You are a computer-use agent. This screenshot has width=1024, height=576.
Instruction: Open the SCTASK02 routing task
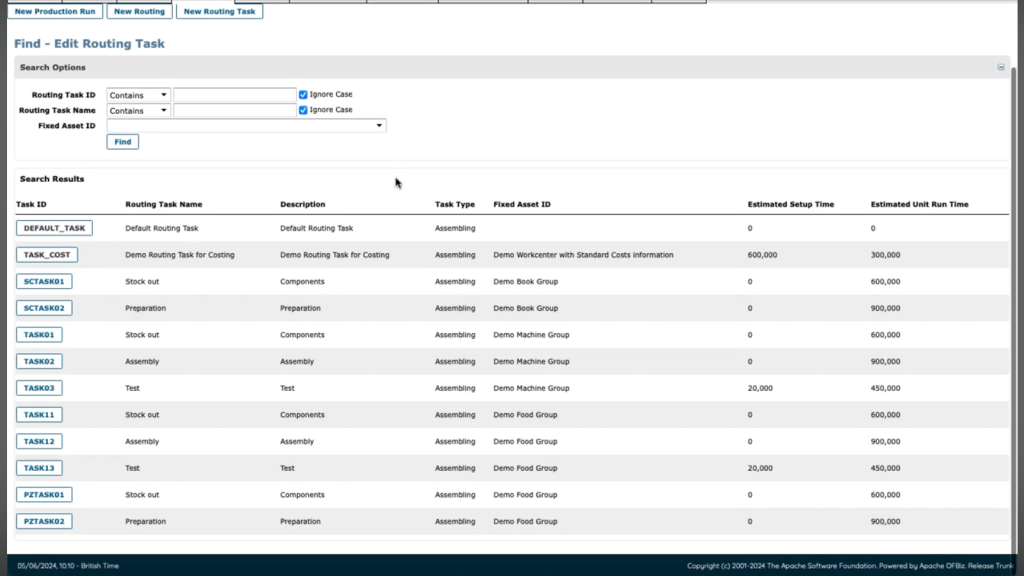(44, 308)
